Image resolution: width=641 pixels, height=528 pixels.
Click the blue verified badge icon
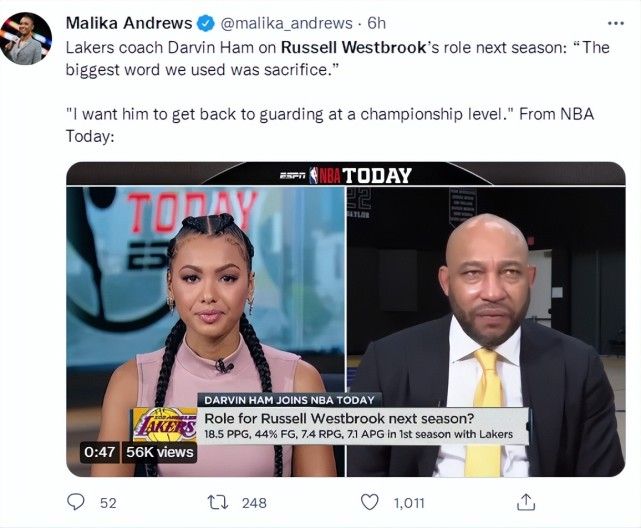(206, 23)
